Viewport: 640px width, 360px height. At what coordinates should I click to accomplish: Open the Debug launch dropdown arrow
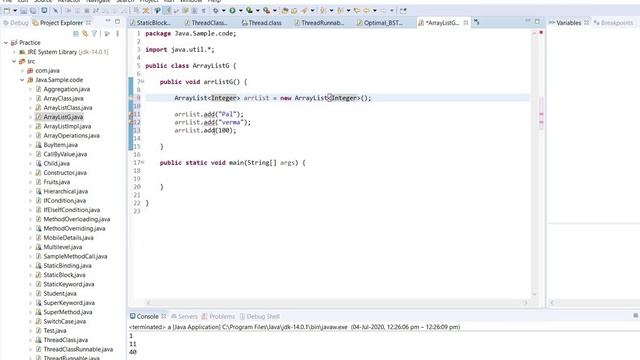223,11
